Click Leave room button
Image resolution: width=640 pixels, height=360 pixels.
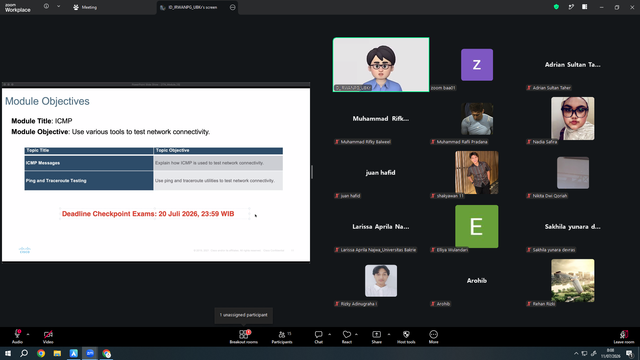coord(624,336)
